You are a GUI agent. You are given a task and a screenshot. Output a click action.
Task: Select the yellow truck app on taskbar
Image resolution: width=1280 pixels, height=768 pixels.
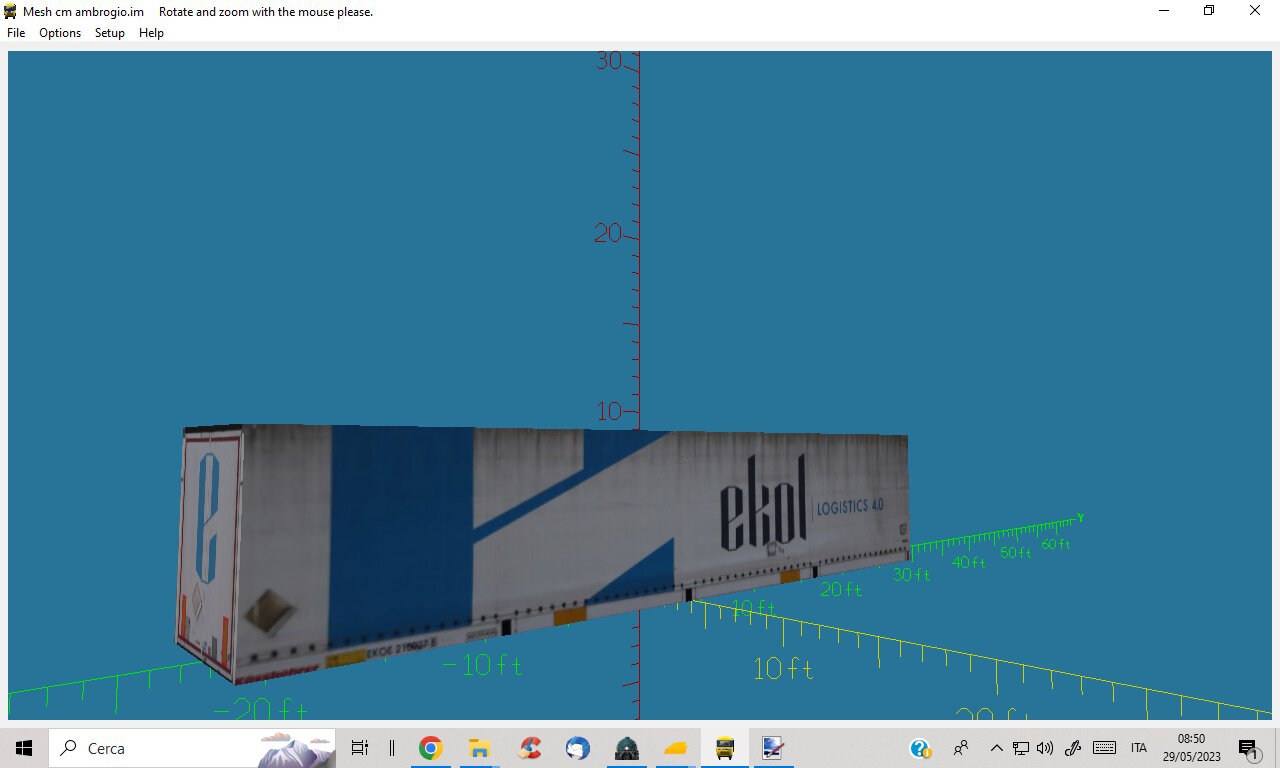tap(725, 748)
